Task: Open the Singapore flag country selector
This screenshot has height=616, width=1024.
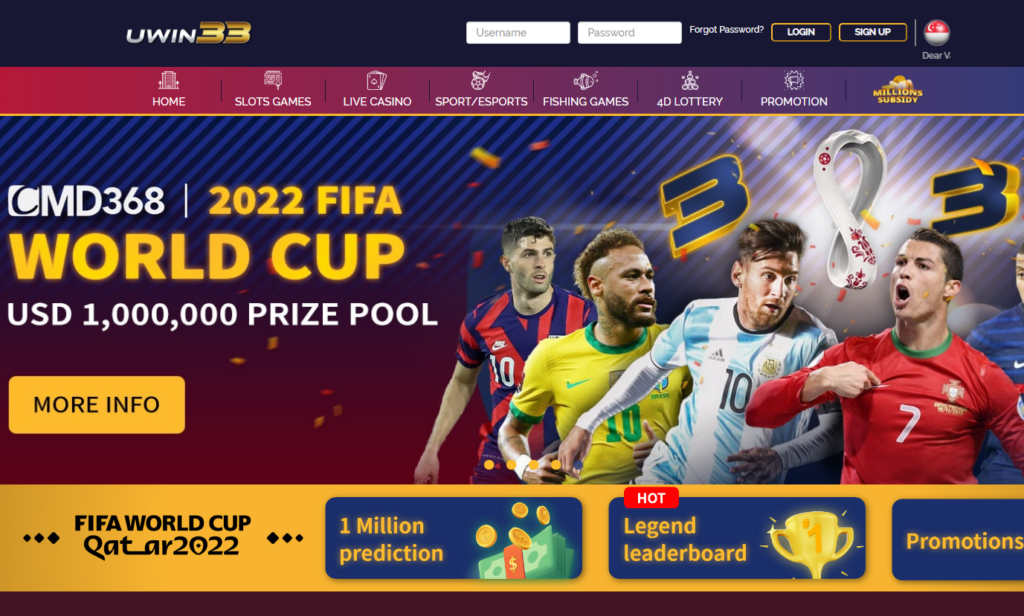Action: pos(936,32)
